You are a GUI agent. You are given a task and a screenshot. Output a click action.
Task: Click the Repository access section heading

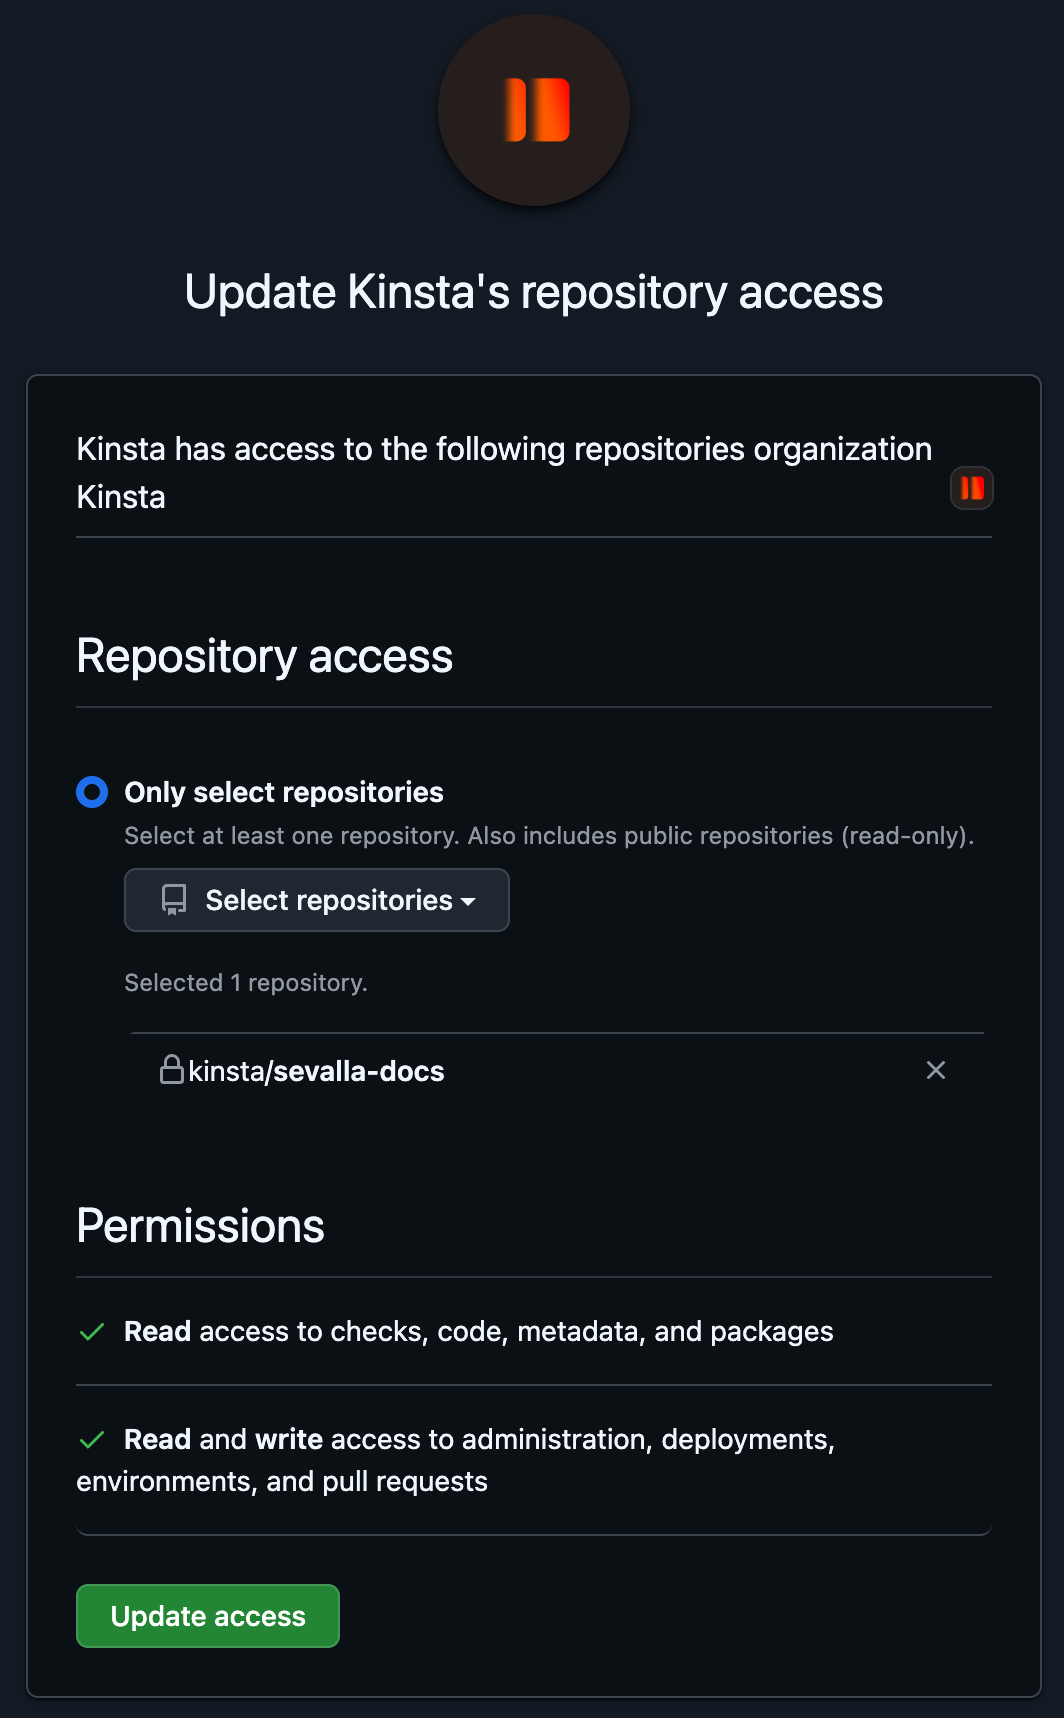264,655
